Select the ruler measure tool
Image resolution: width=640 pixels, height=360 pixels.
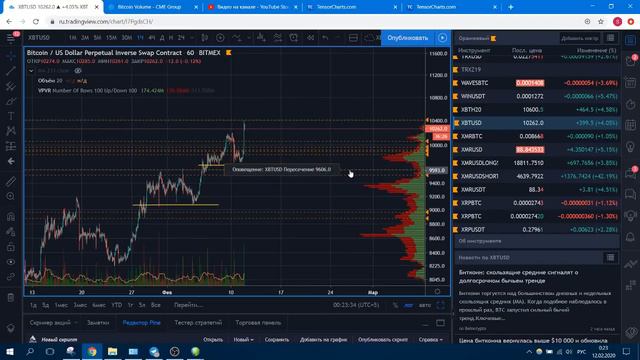11,181
